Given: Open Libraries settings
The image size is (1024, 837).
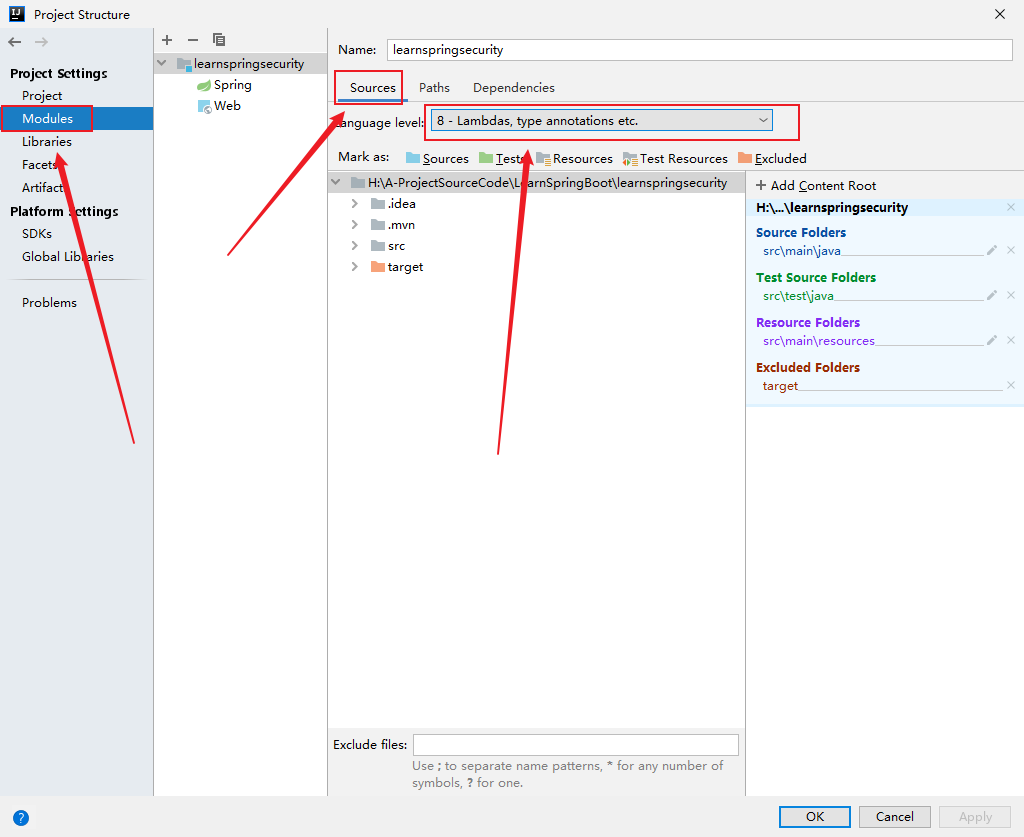Looking at the screenshot, I should [x=47, y=141].
